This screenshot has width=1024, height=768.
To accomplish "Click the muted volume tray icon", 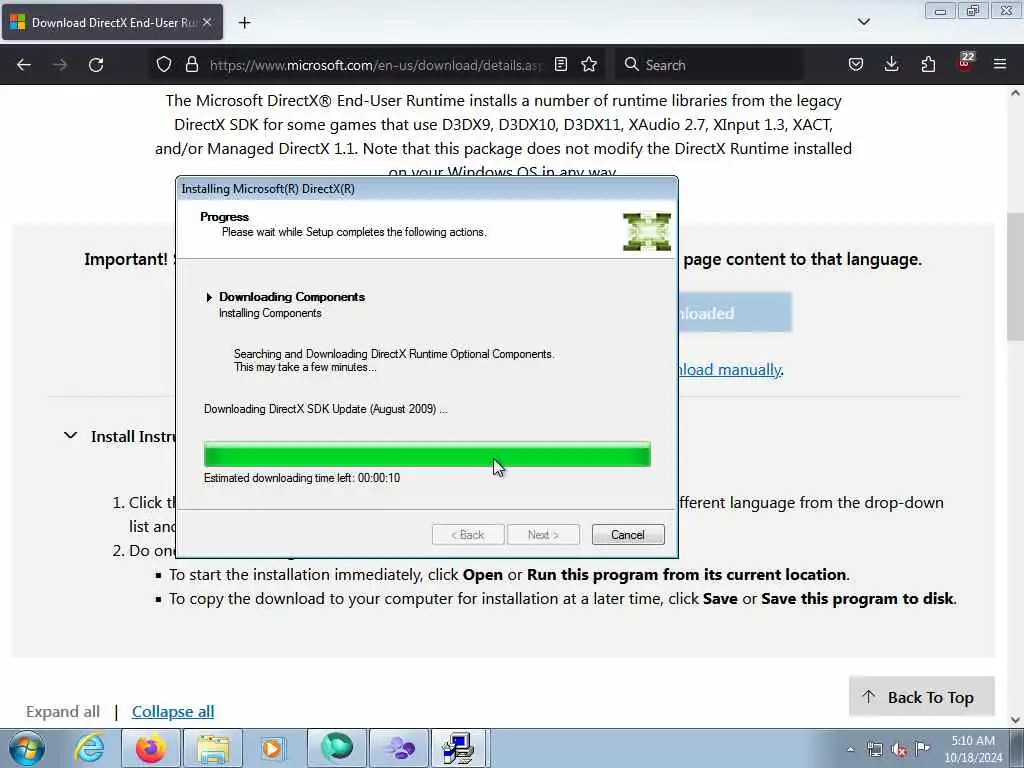I will click(899, 749).
